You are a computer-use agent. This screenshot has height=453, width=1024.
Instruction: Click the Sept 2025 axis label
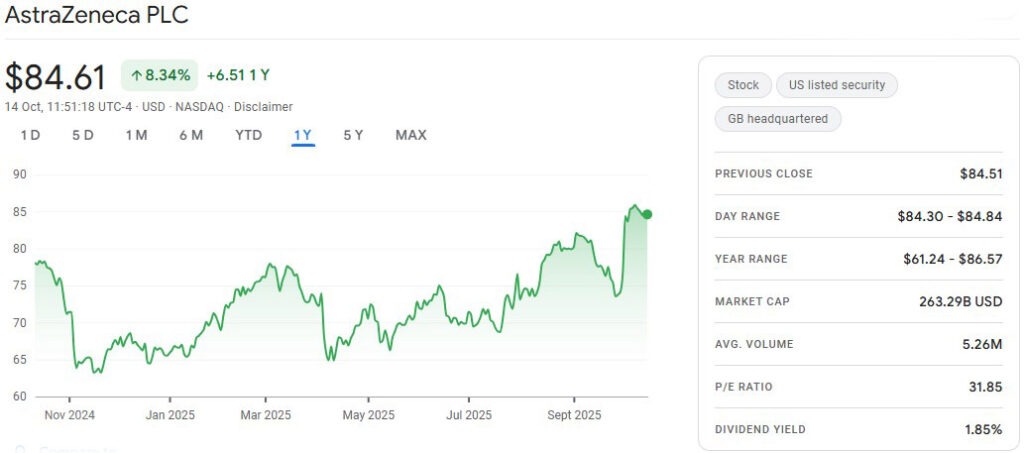[x=574, y=415]
